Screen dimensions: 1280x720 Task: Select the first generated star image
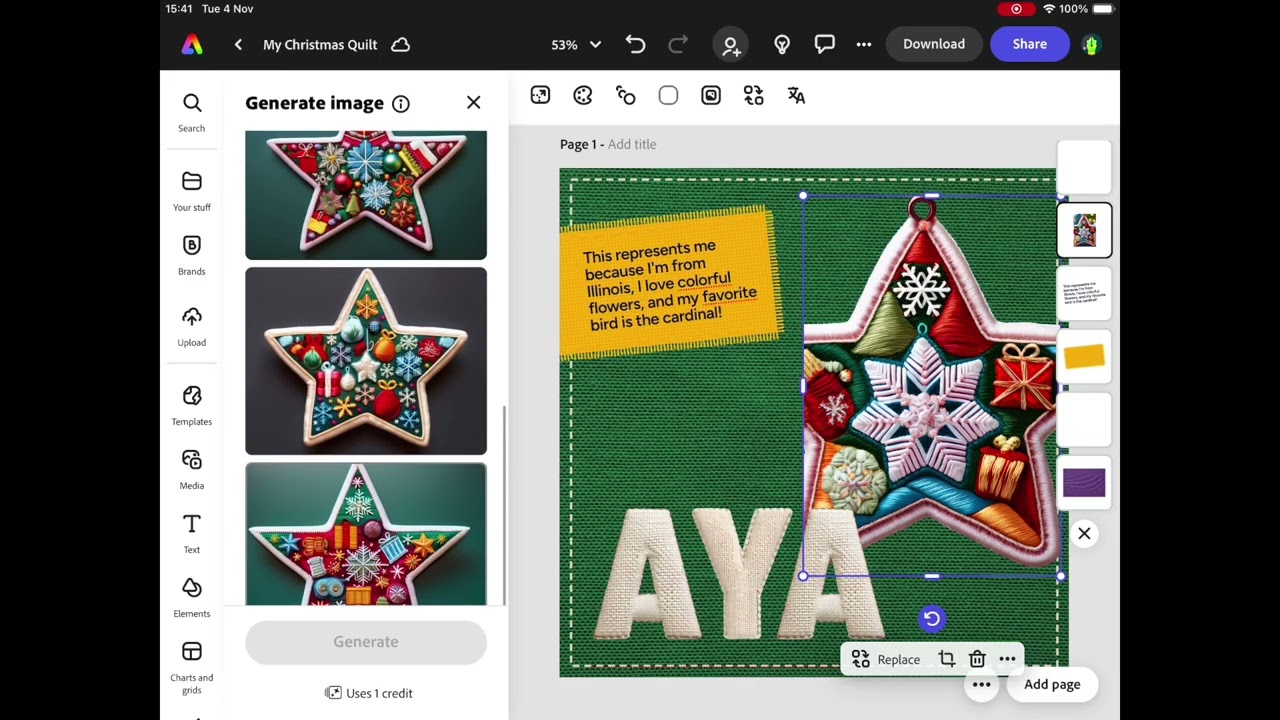366,195
